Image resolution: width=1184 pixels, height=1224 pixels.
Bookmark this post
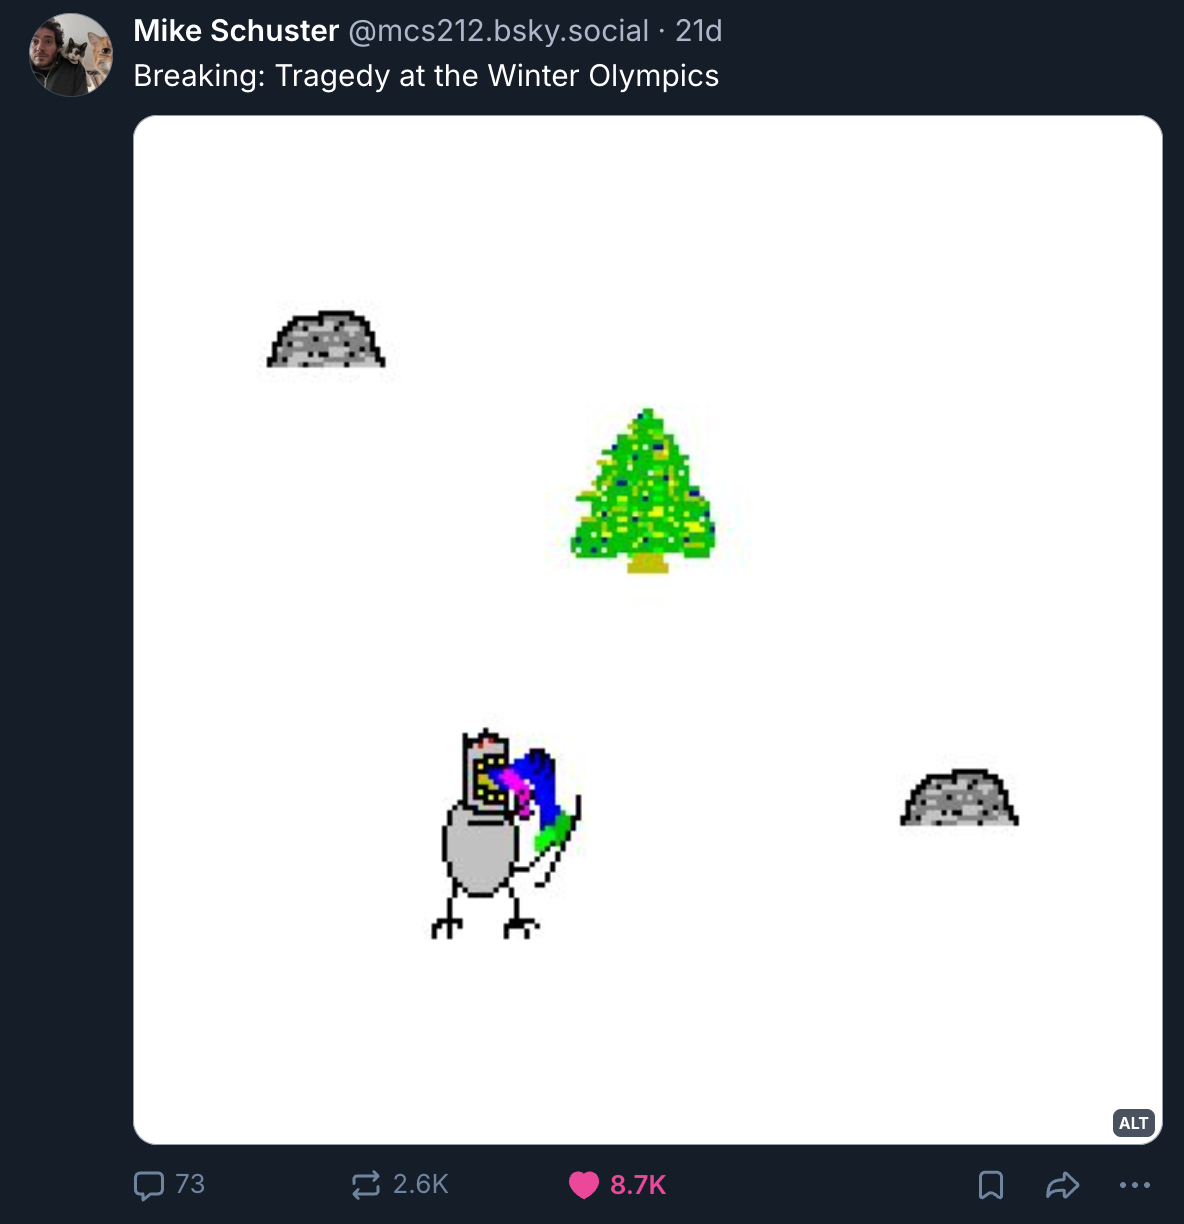[x=990, y=1185]
